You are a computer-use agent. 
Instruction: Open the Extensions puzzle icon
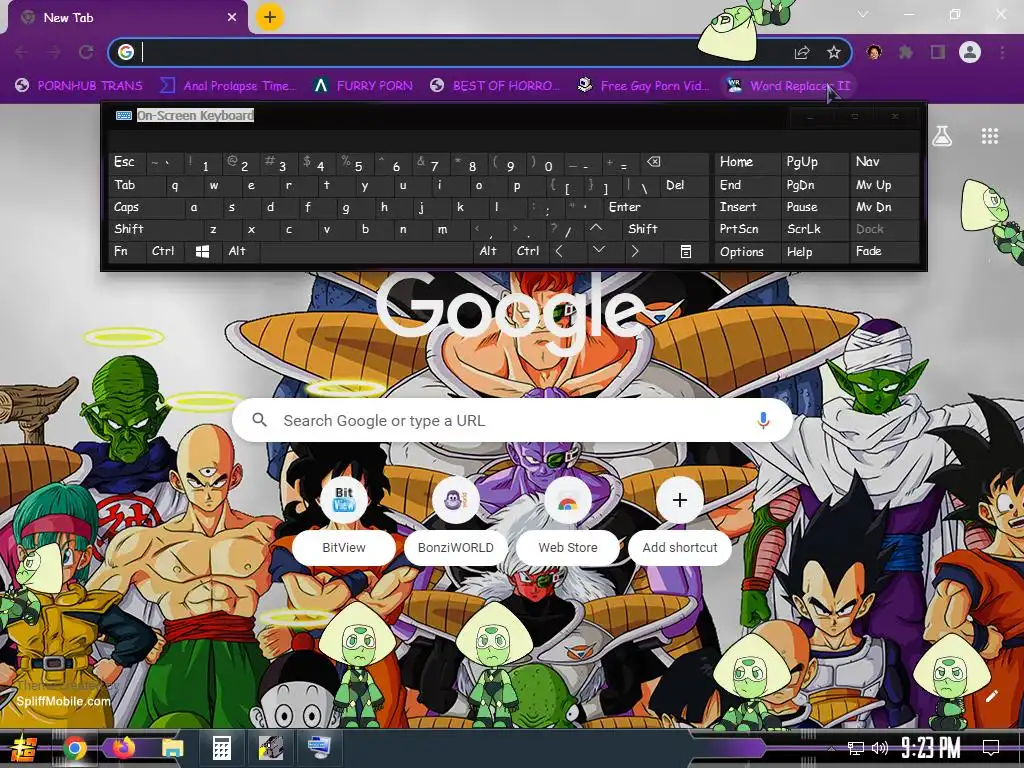pyautogui.click(x=905, y=52)
